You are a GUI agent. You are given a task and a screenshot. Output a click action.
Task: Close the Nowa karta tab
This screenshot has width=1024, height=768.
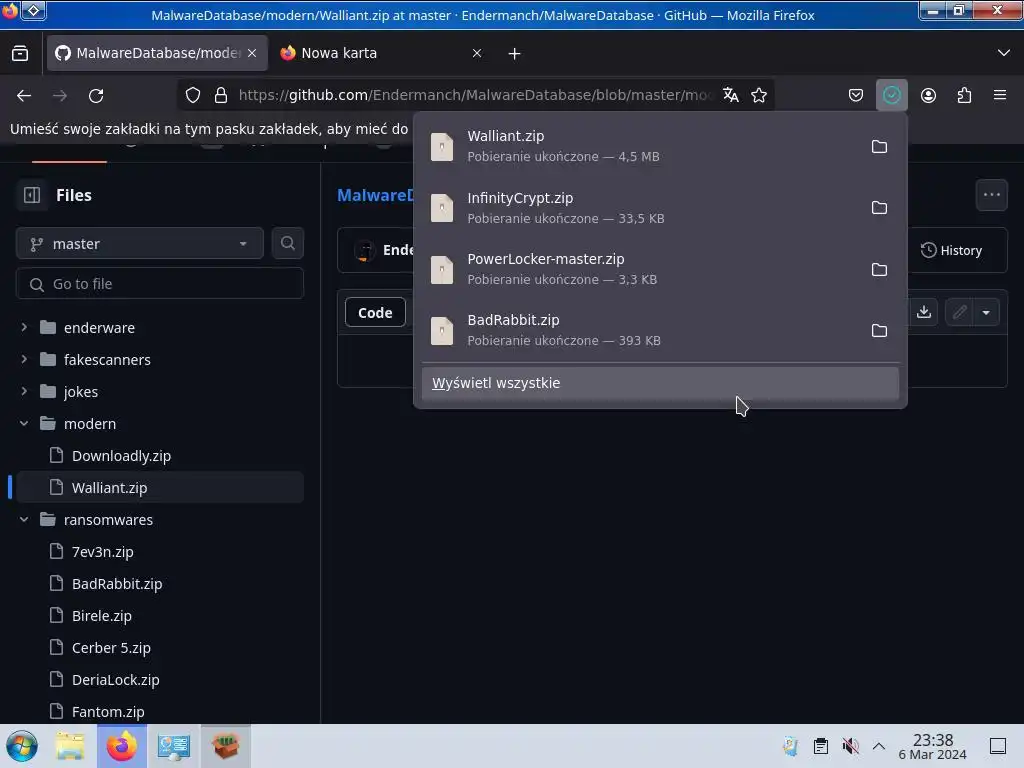tap(477, 53)
